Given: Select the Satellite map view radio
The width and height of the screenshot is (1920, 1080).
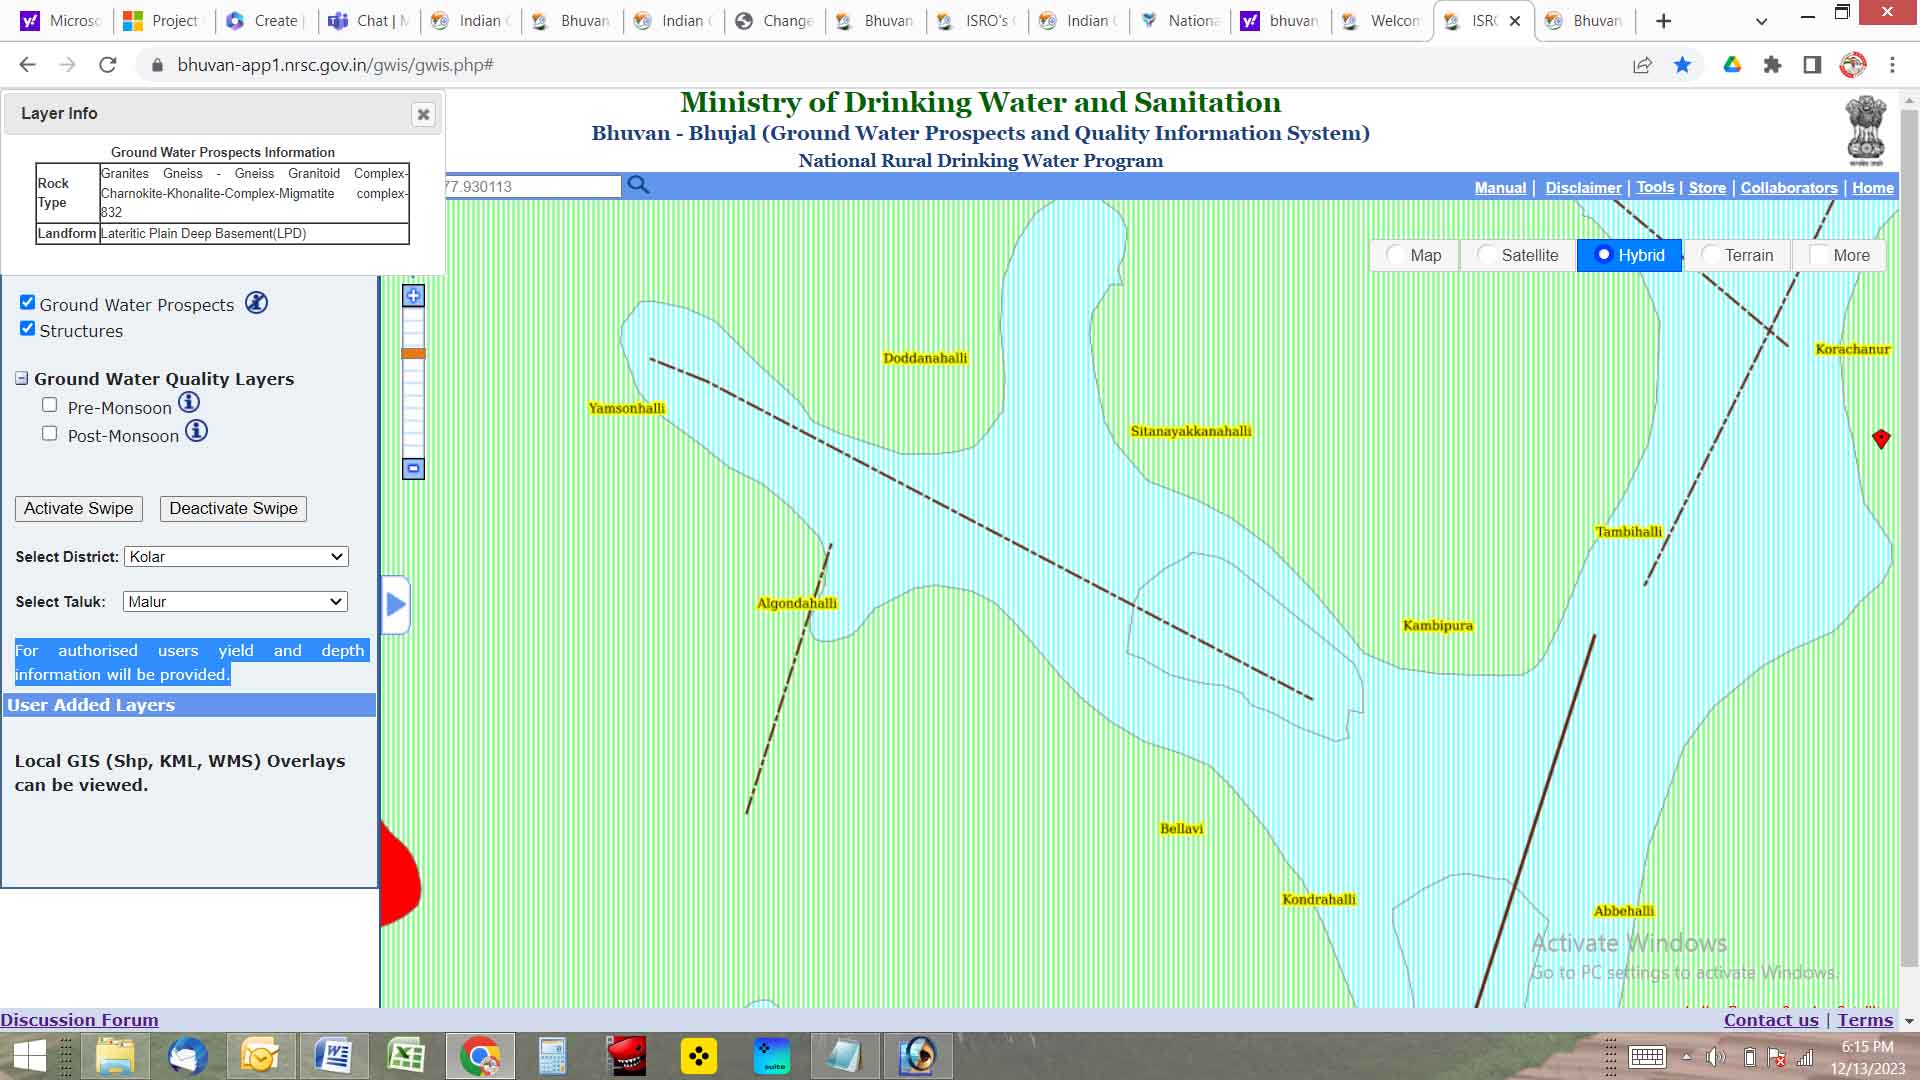Looking at the screenshot, I should [1488, 255].
